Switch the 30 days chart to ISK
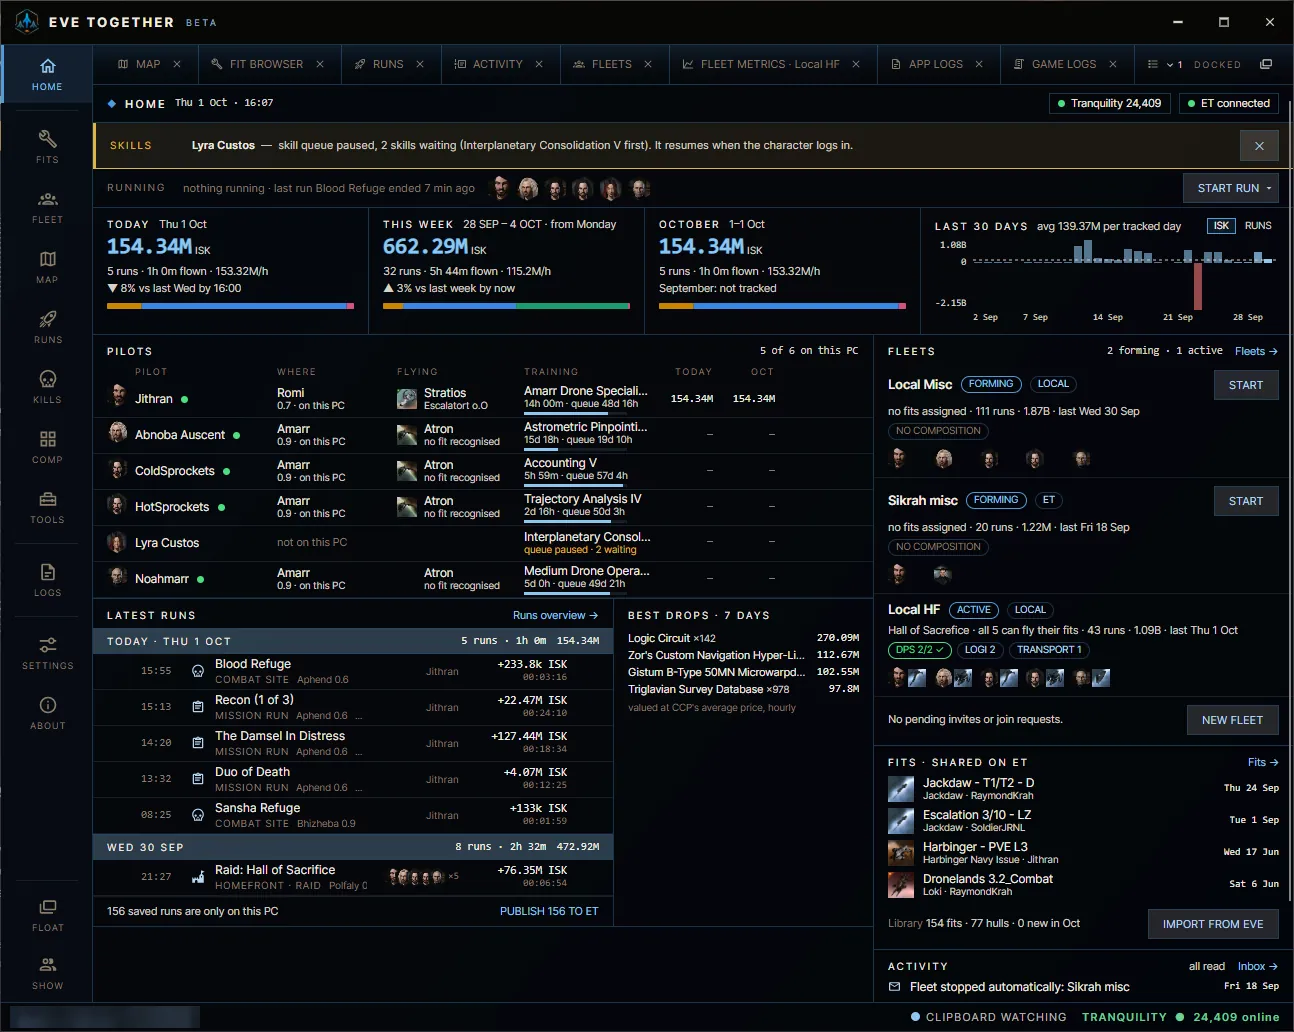 [x=1221, y=226]
